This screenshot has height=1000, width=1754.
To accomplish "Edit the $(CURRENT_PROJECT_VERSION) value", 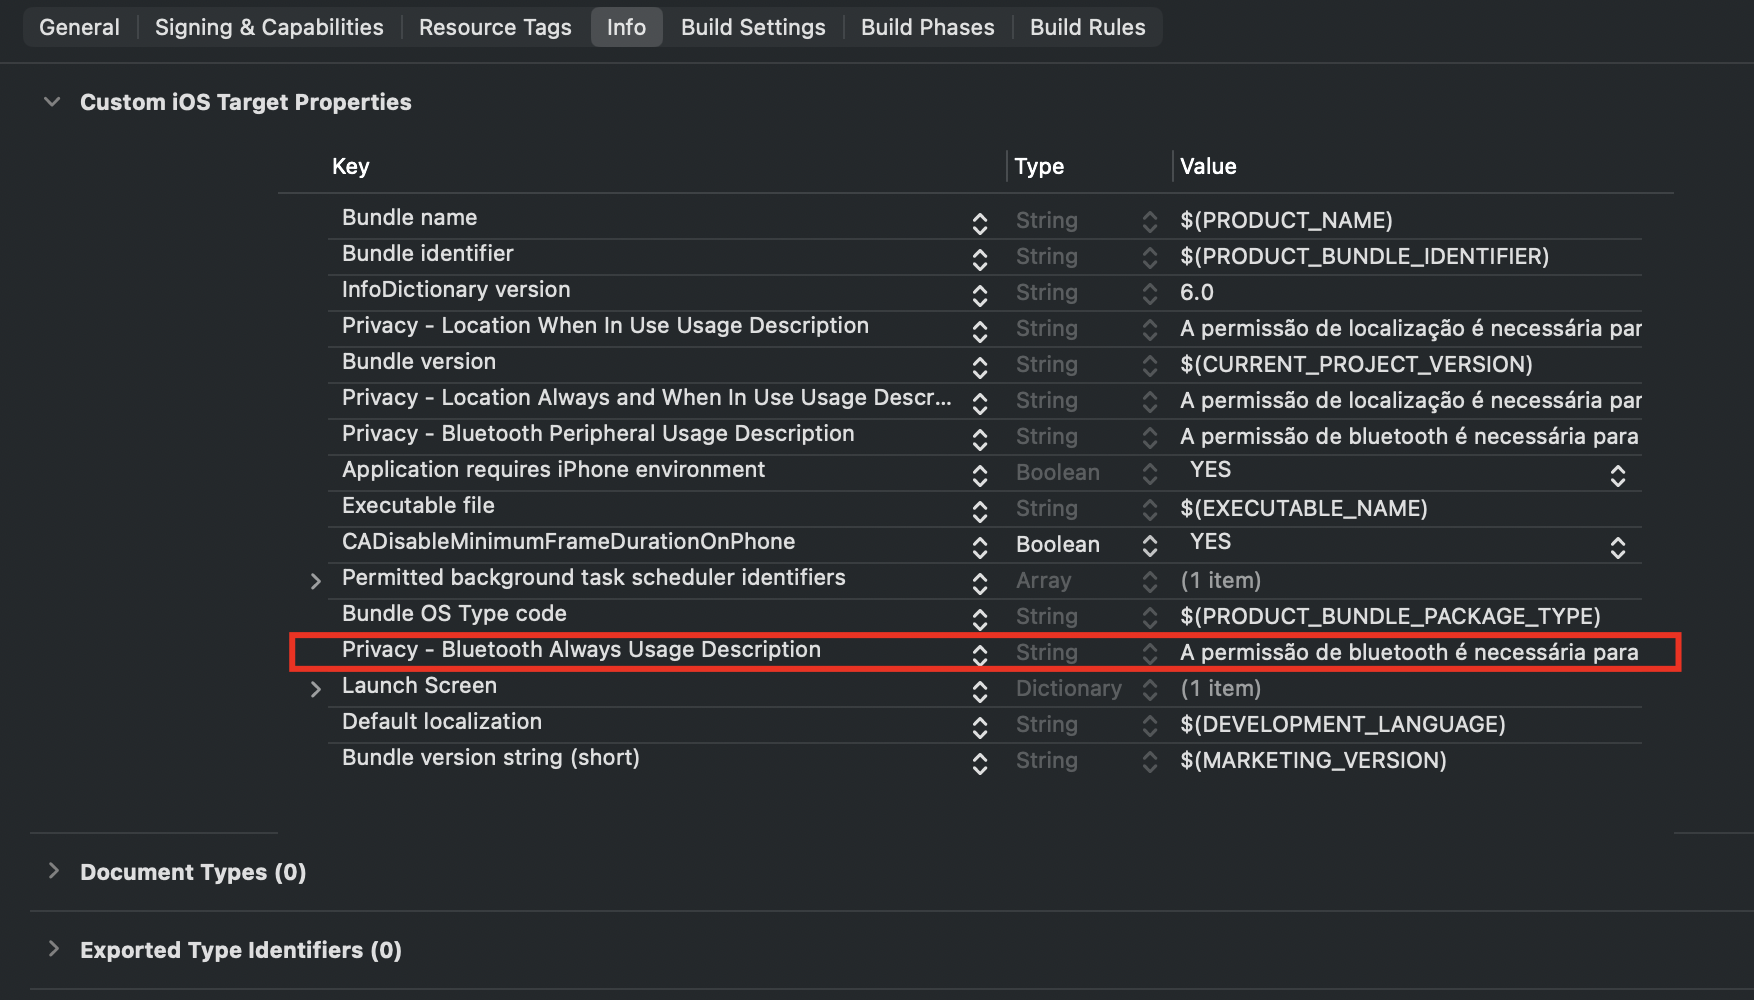I will click(x=1356, y=364).
